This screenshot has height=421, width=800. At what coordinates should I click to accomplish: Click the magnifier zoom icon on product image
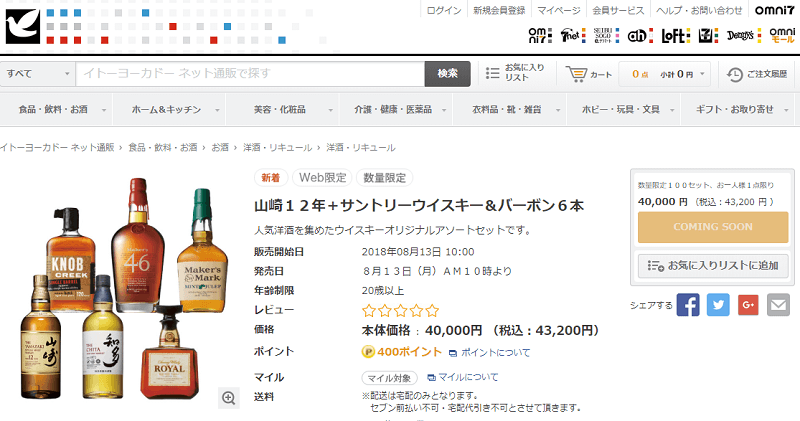coord(229,398)
